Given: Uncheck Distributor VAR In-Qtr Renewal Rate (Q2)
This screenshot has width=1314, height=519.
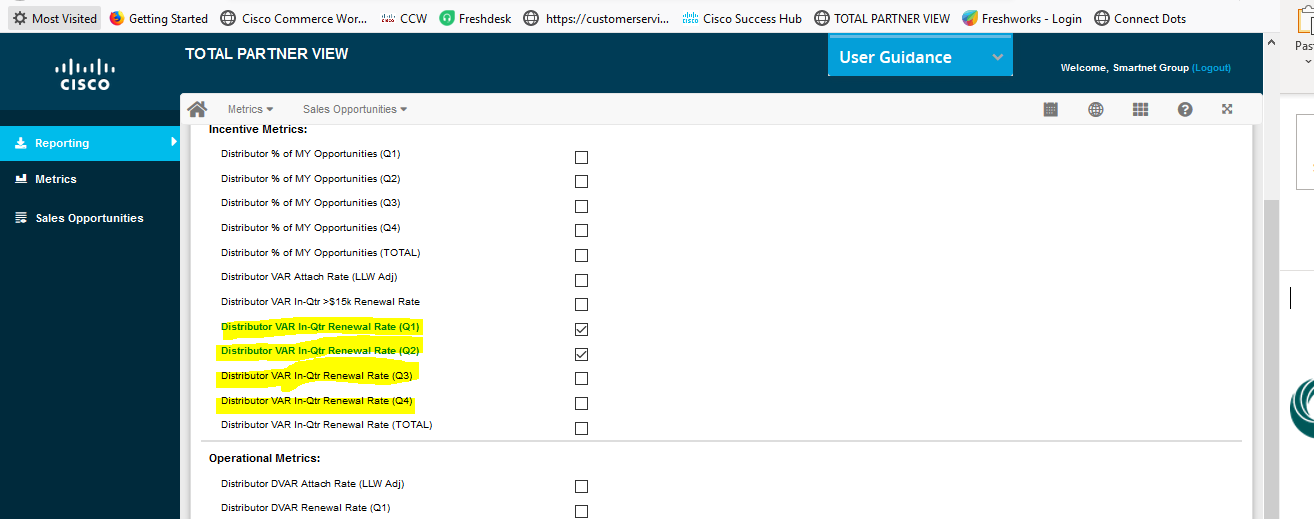Looking at the screenshot, I should click(581, 354).
